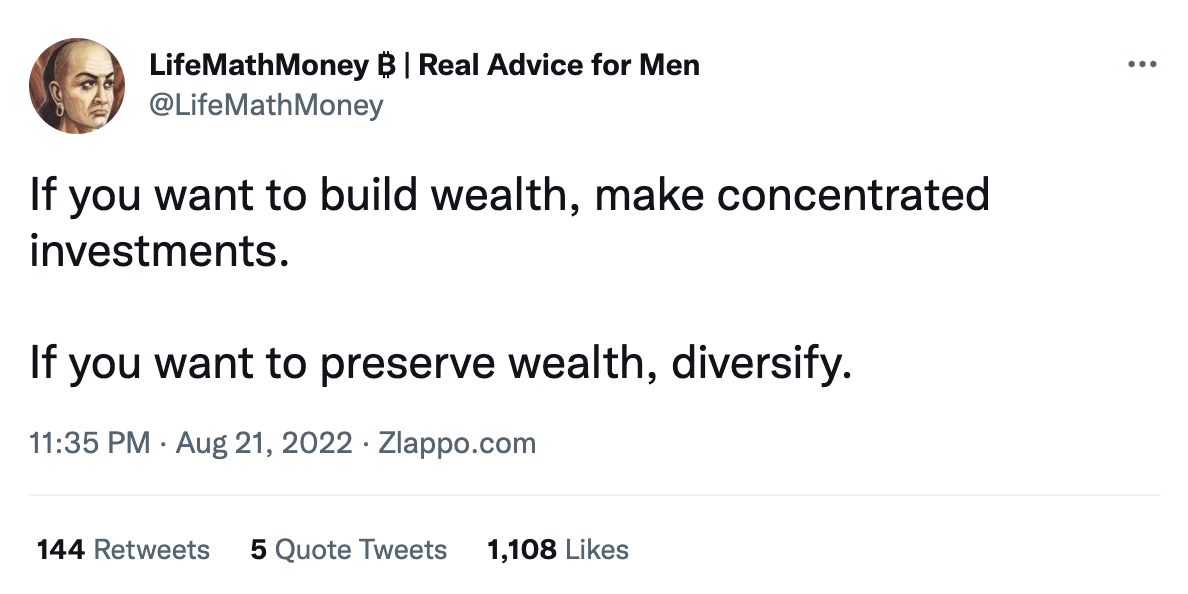Click the word "Likes" label

tap(597, 549)
